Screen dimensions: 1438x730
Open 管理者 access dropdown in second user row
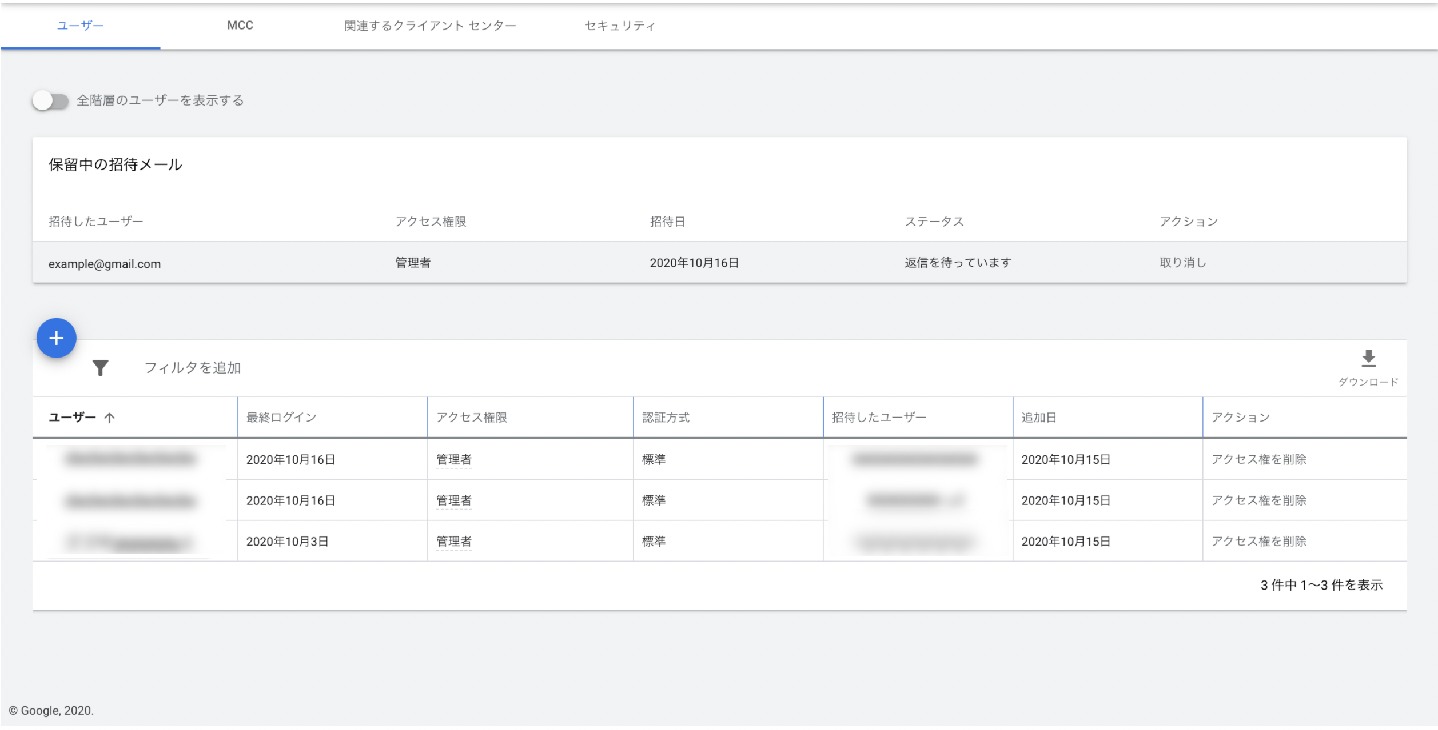point(453,500)
